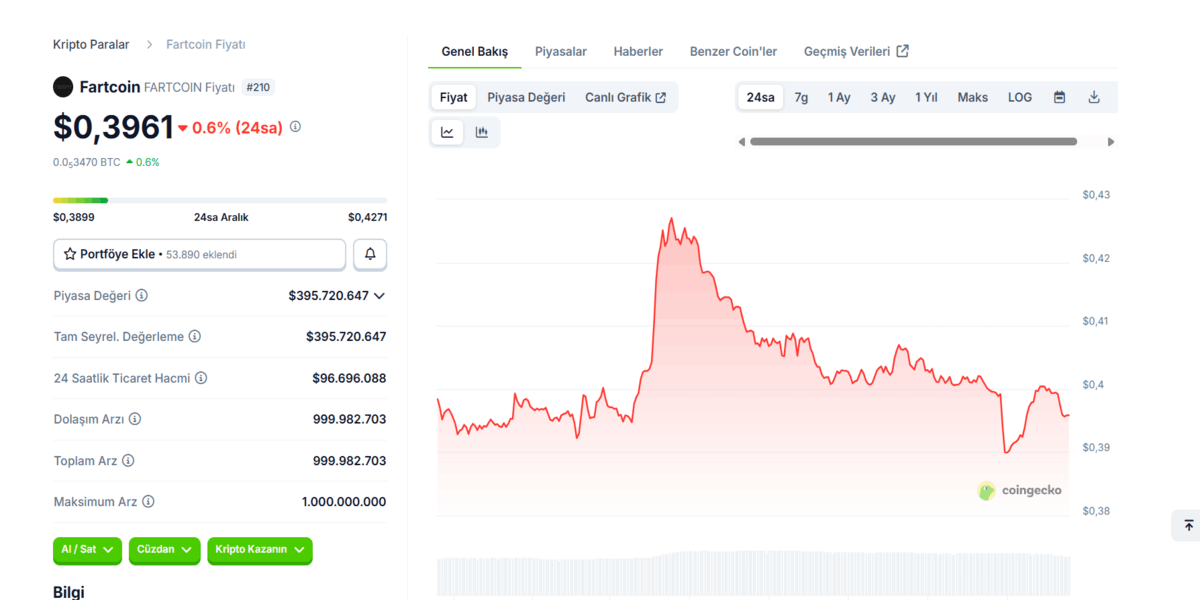Expand the Al / Sat dropdown

pos(87,550)
